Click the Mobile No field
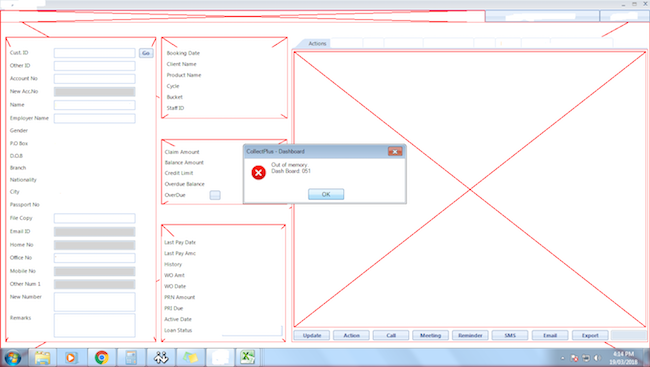This screenshot has height=367, width=650. tap(95, 272)
